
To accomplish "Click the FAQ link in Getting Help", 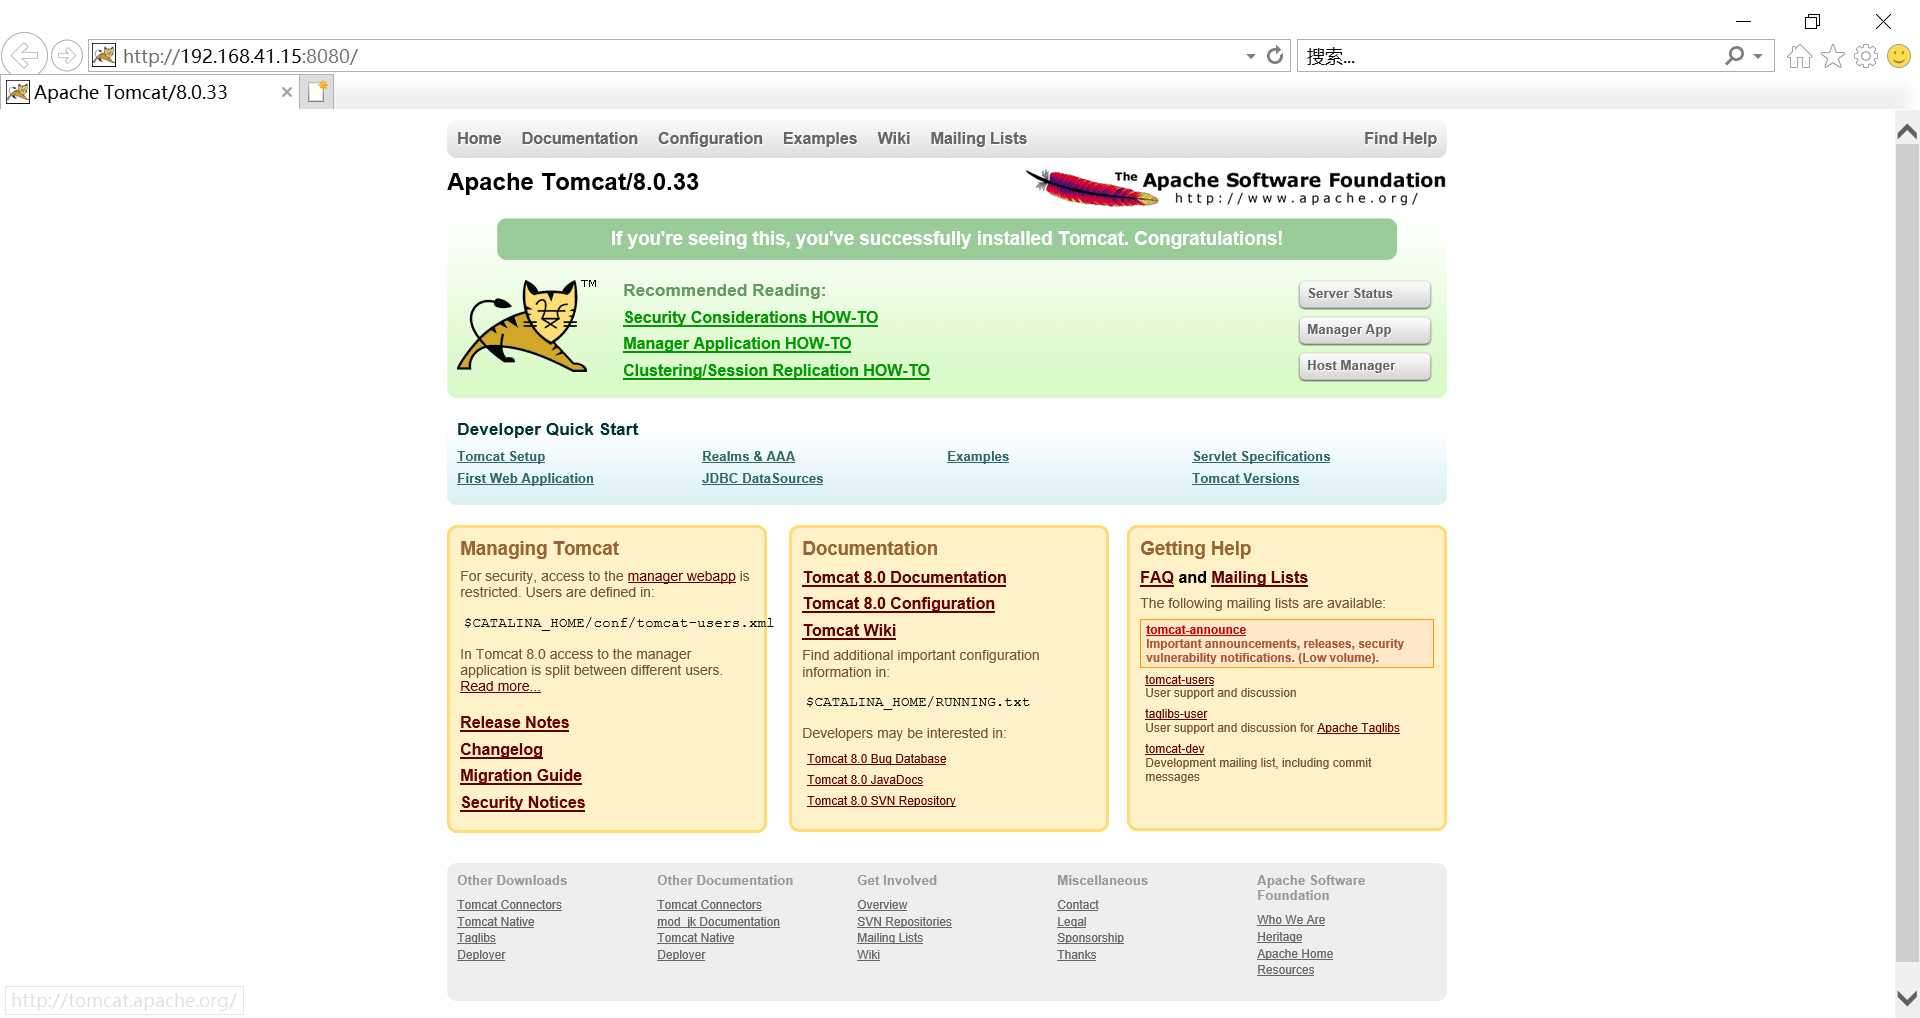I will 1156,577.
